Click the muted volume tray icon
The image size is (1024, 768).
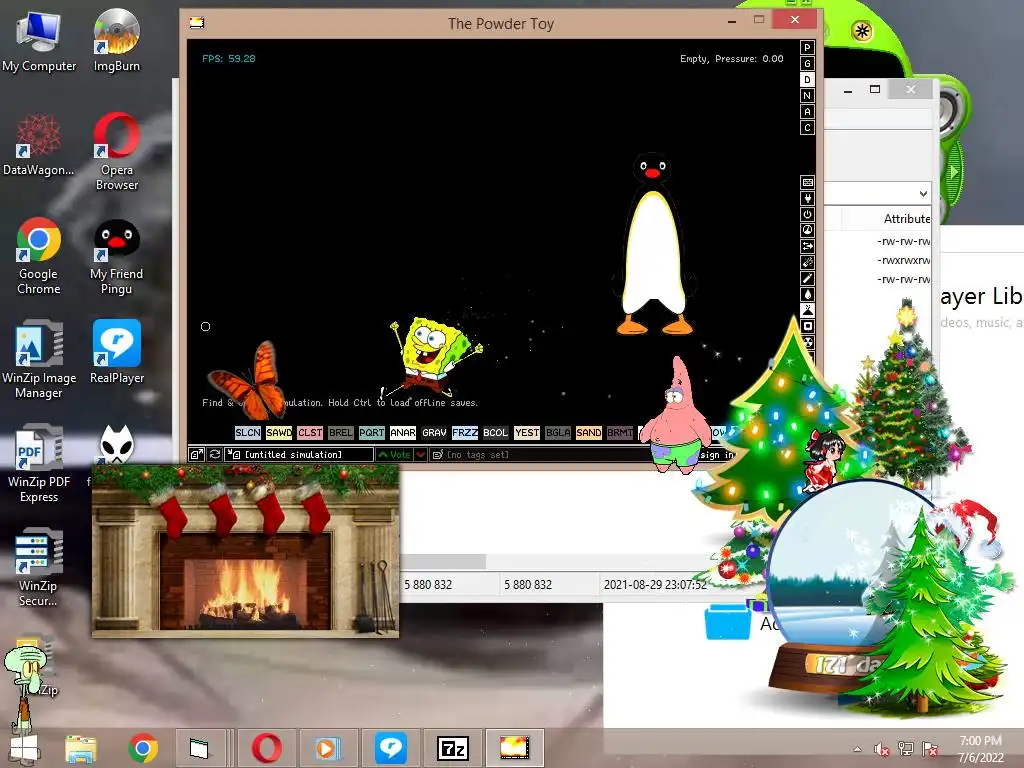click(882, 749)
